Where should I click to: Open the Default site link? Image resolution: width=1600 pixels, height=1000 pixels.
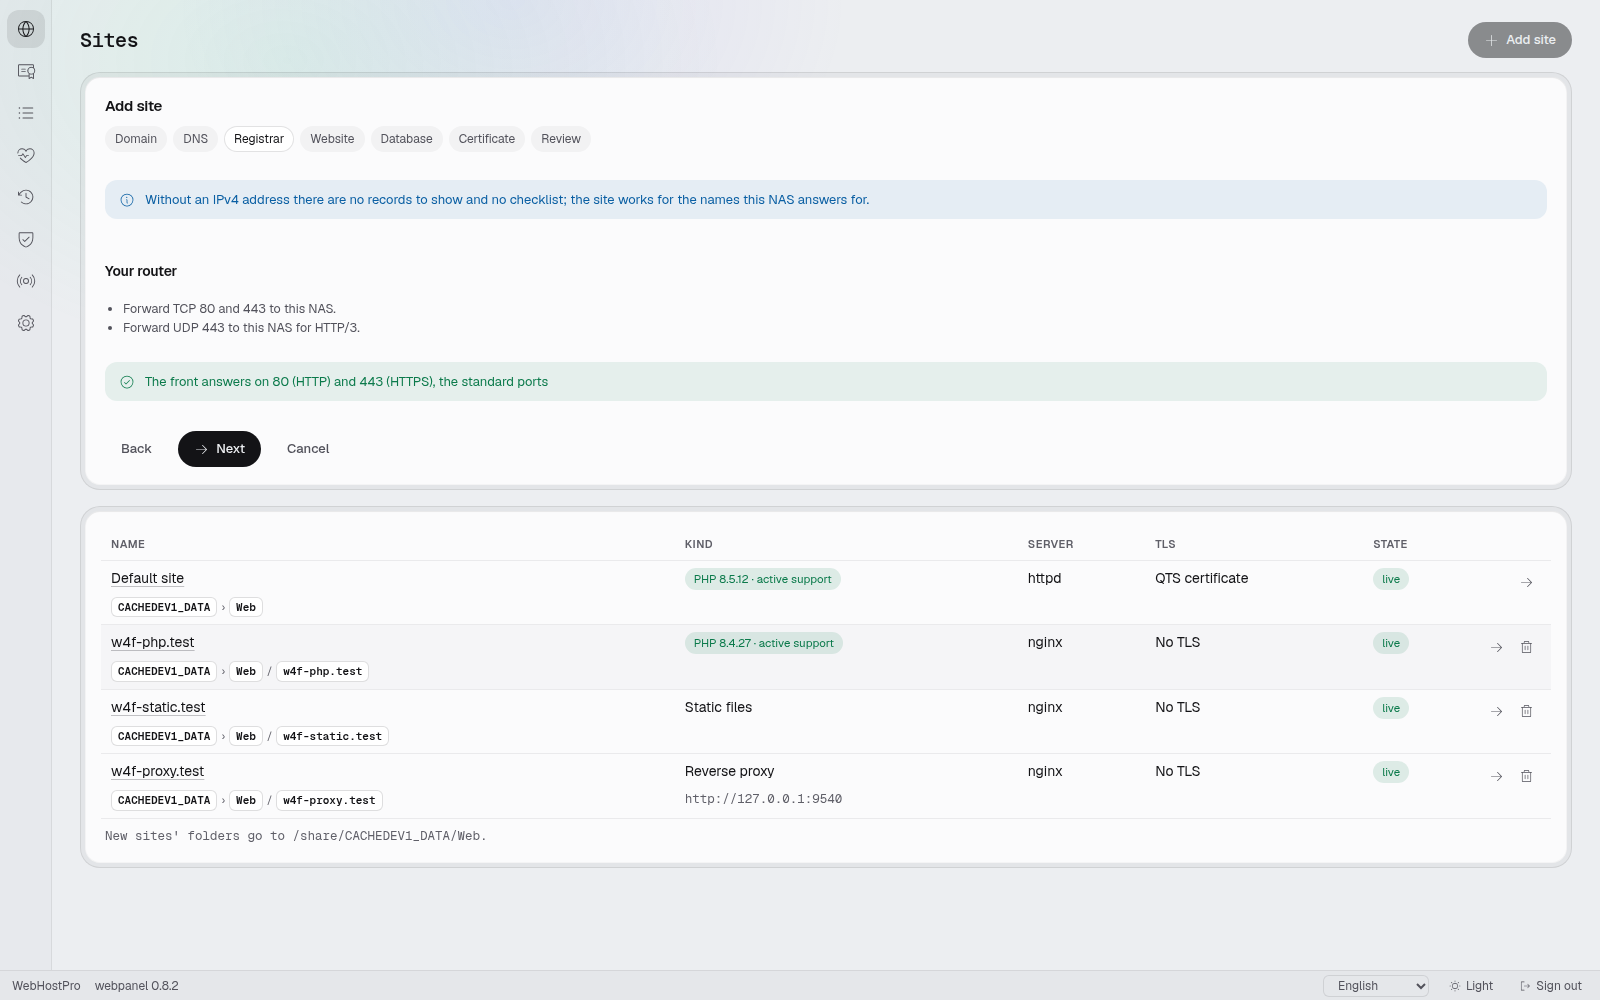pos(147,578)
